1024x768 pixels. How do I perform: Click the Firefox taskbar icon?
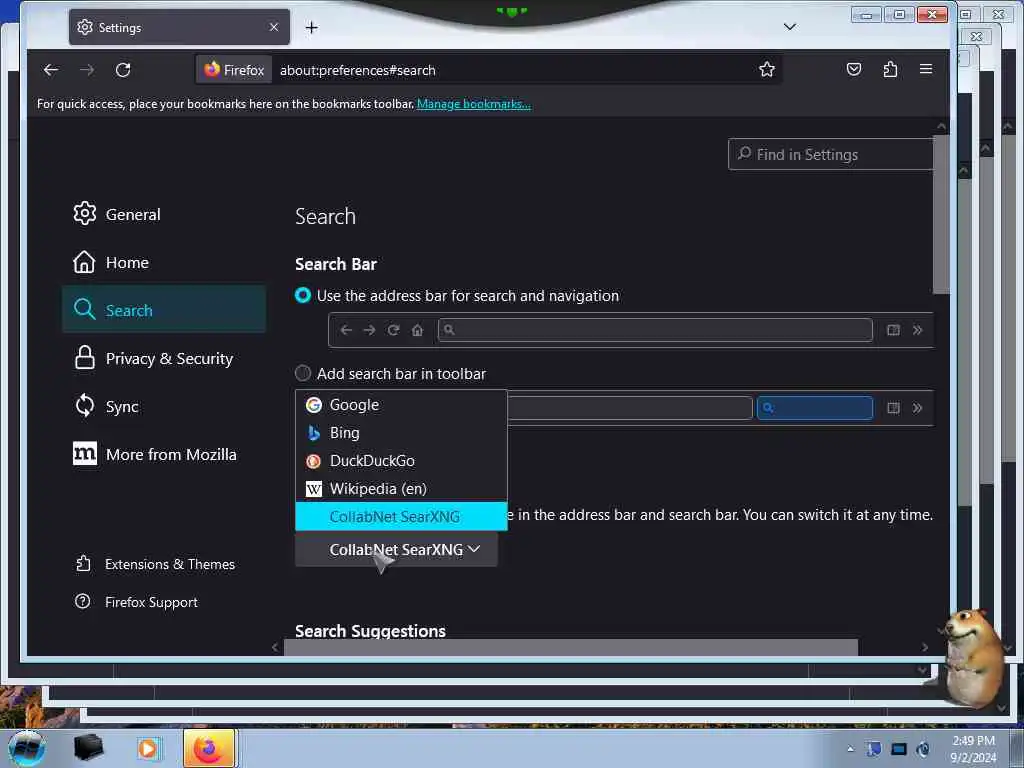[209, 749]
